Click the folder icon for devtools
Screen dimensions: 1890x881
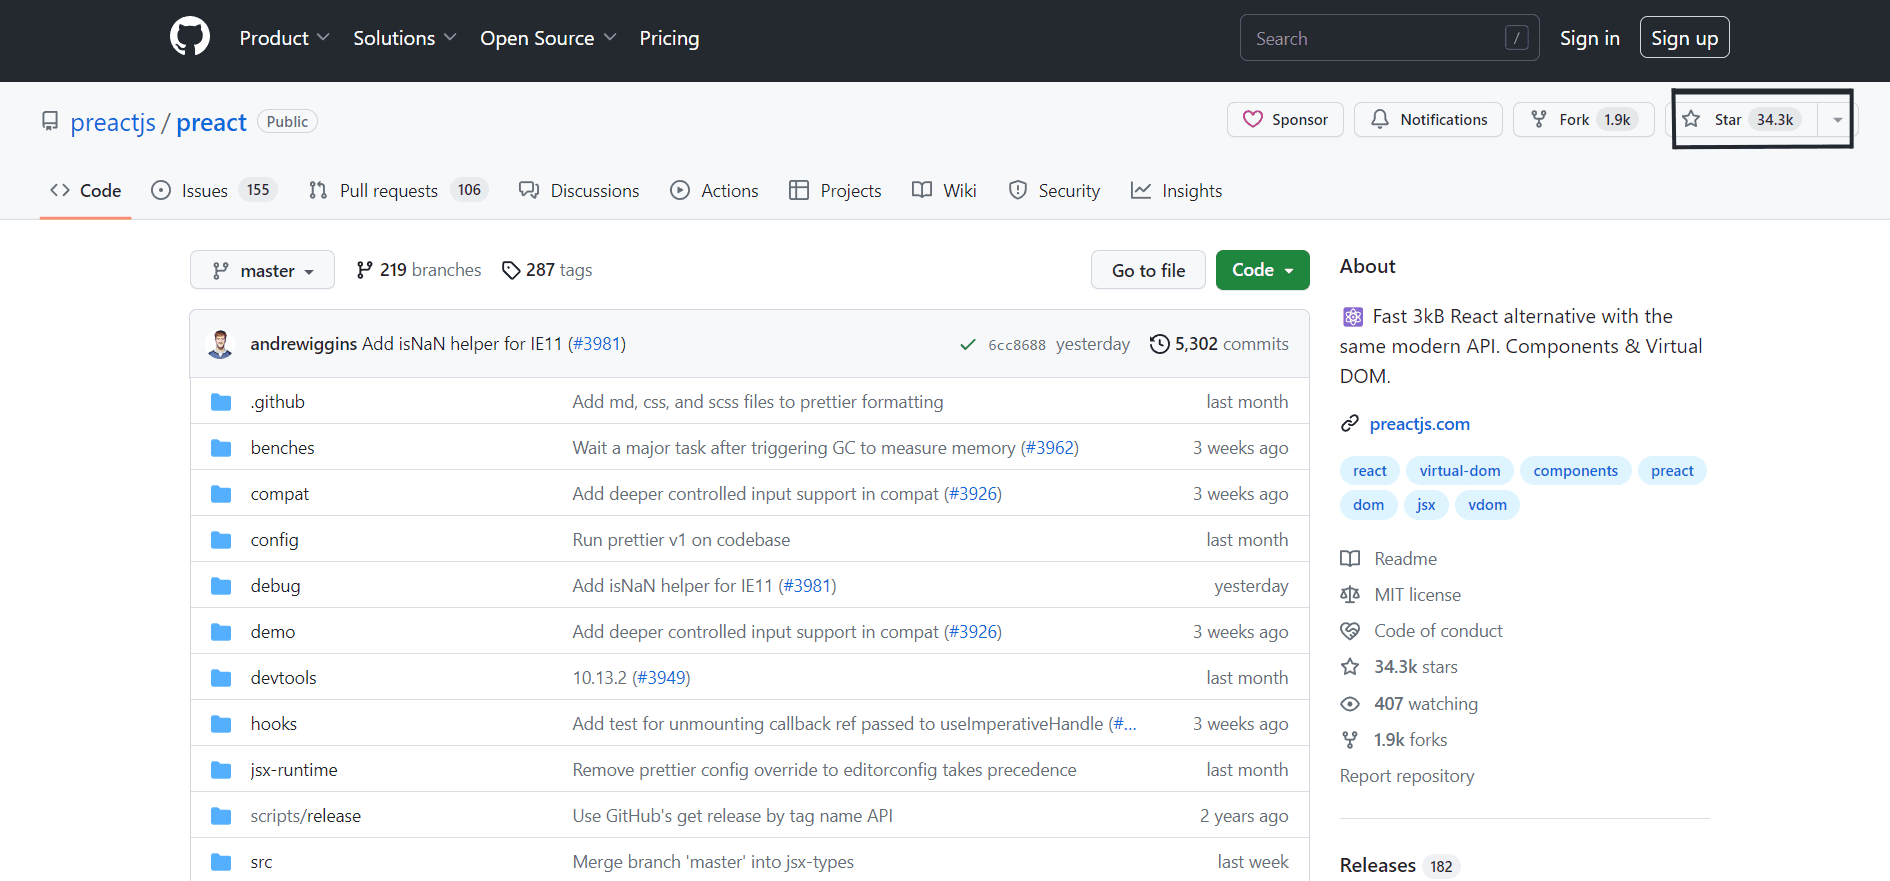click(x=221, y=678)
